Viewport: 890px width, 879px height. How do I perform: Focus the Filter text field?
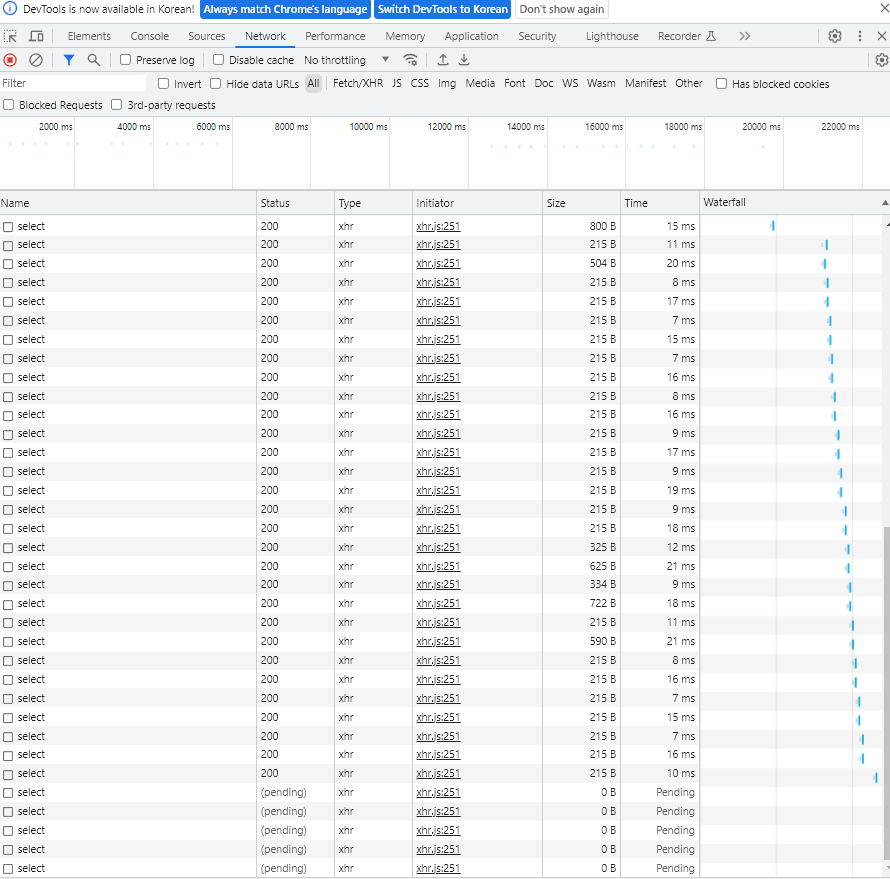point(73,83)
